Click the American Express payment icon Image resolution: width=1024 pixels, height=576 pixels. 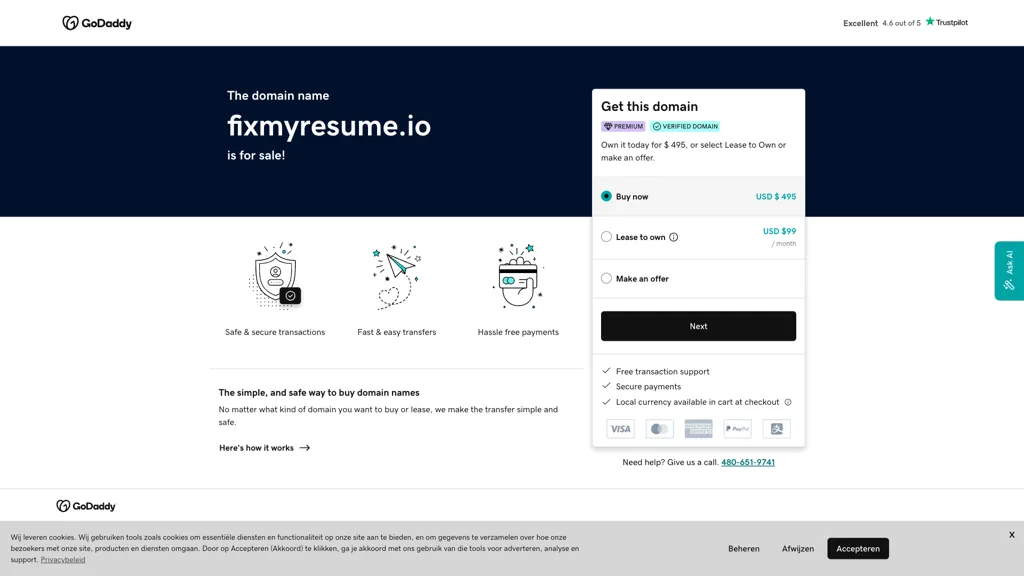coord(698,428)
